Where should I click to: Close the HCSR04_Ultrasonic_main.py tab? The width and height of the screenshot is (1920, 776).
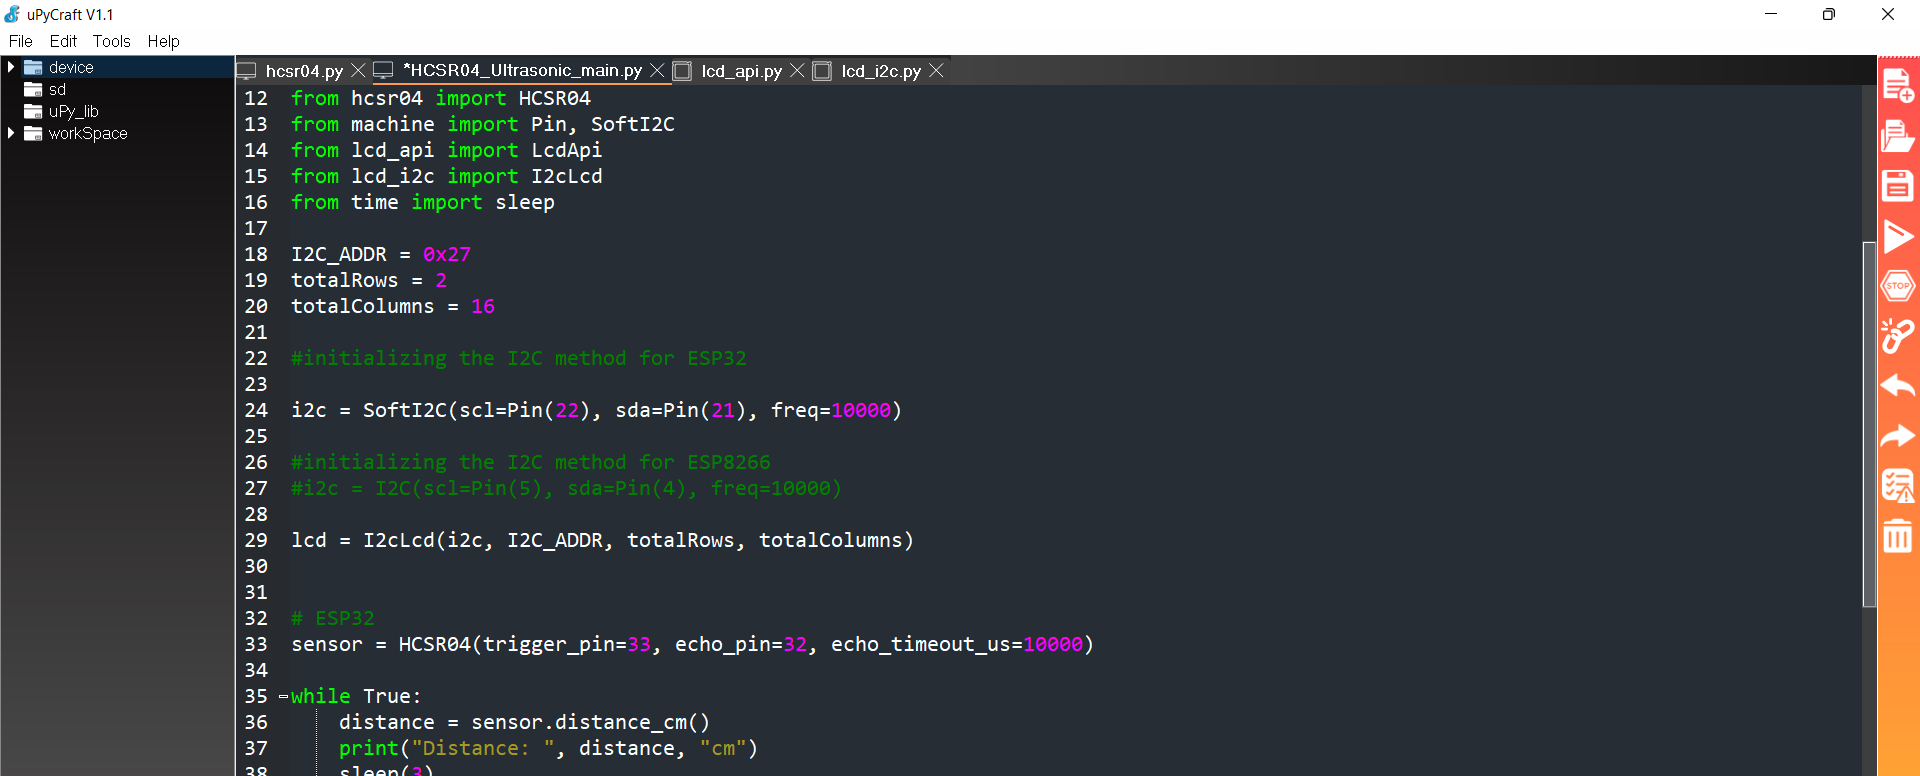(657, 71)
